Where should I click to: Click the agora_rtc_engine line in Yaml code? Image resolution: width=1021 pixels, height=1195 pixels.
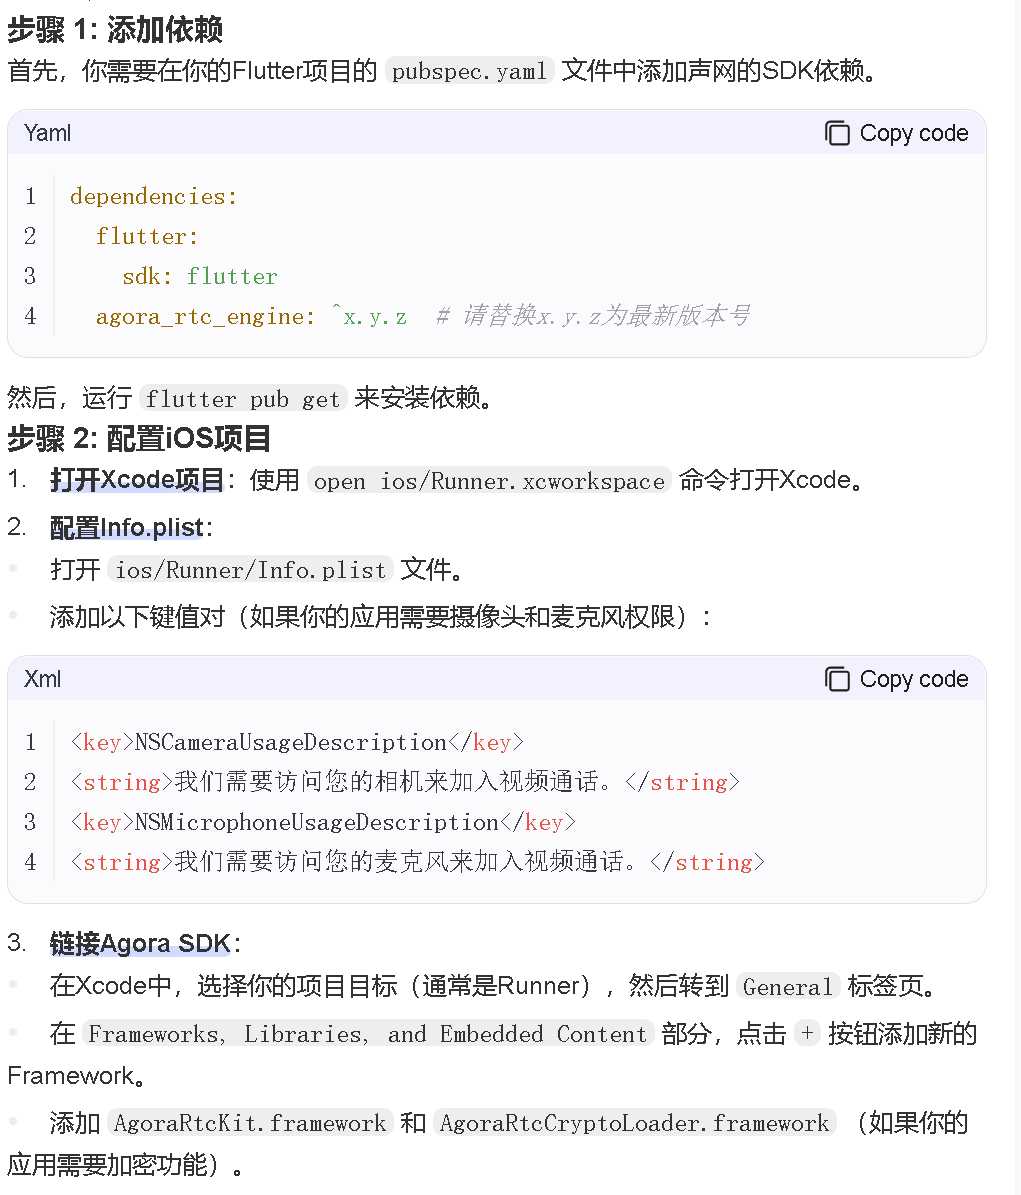[x=423, y=316]
